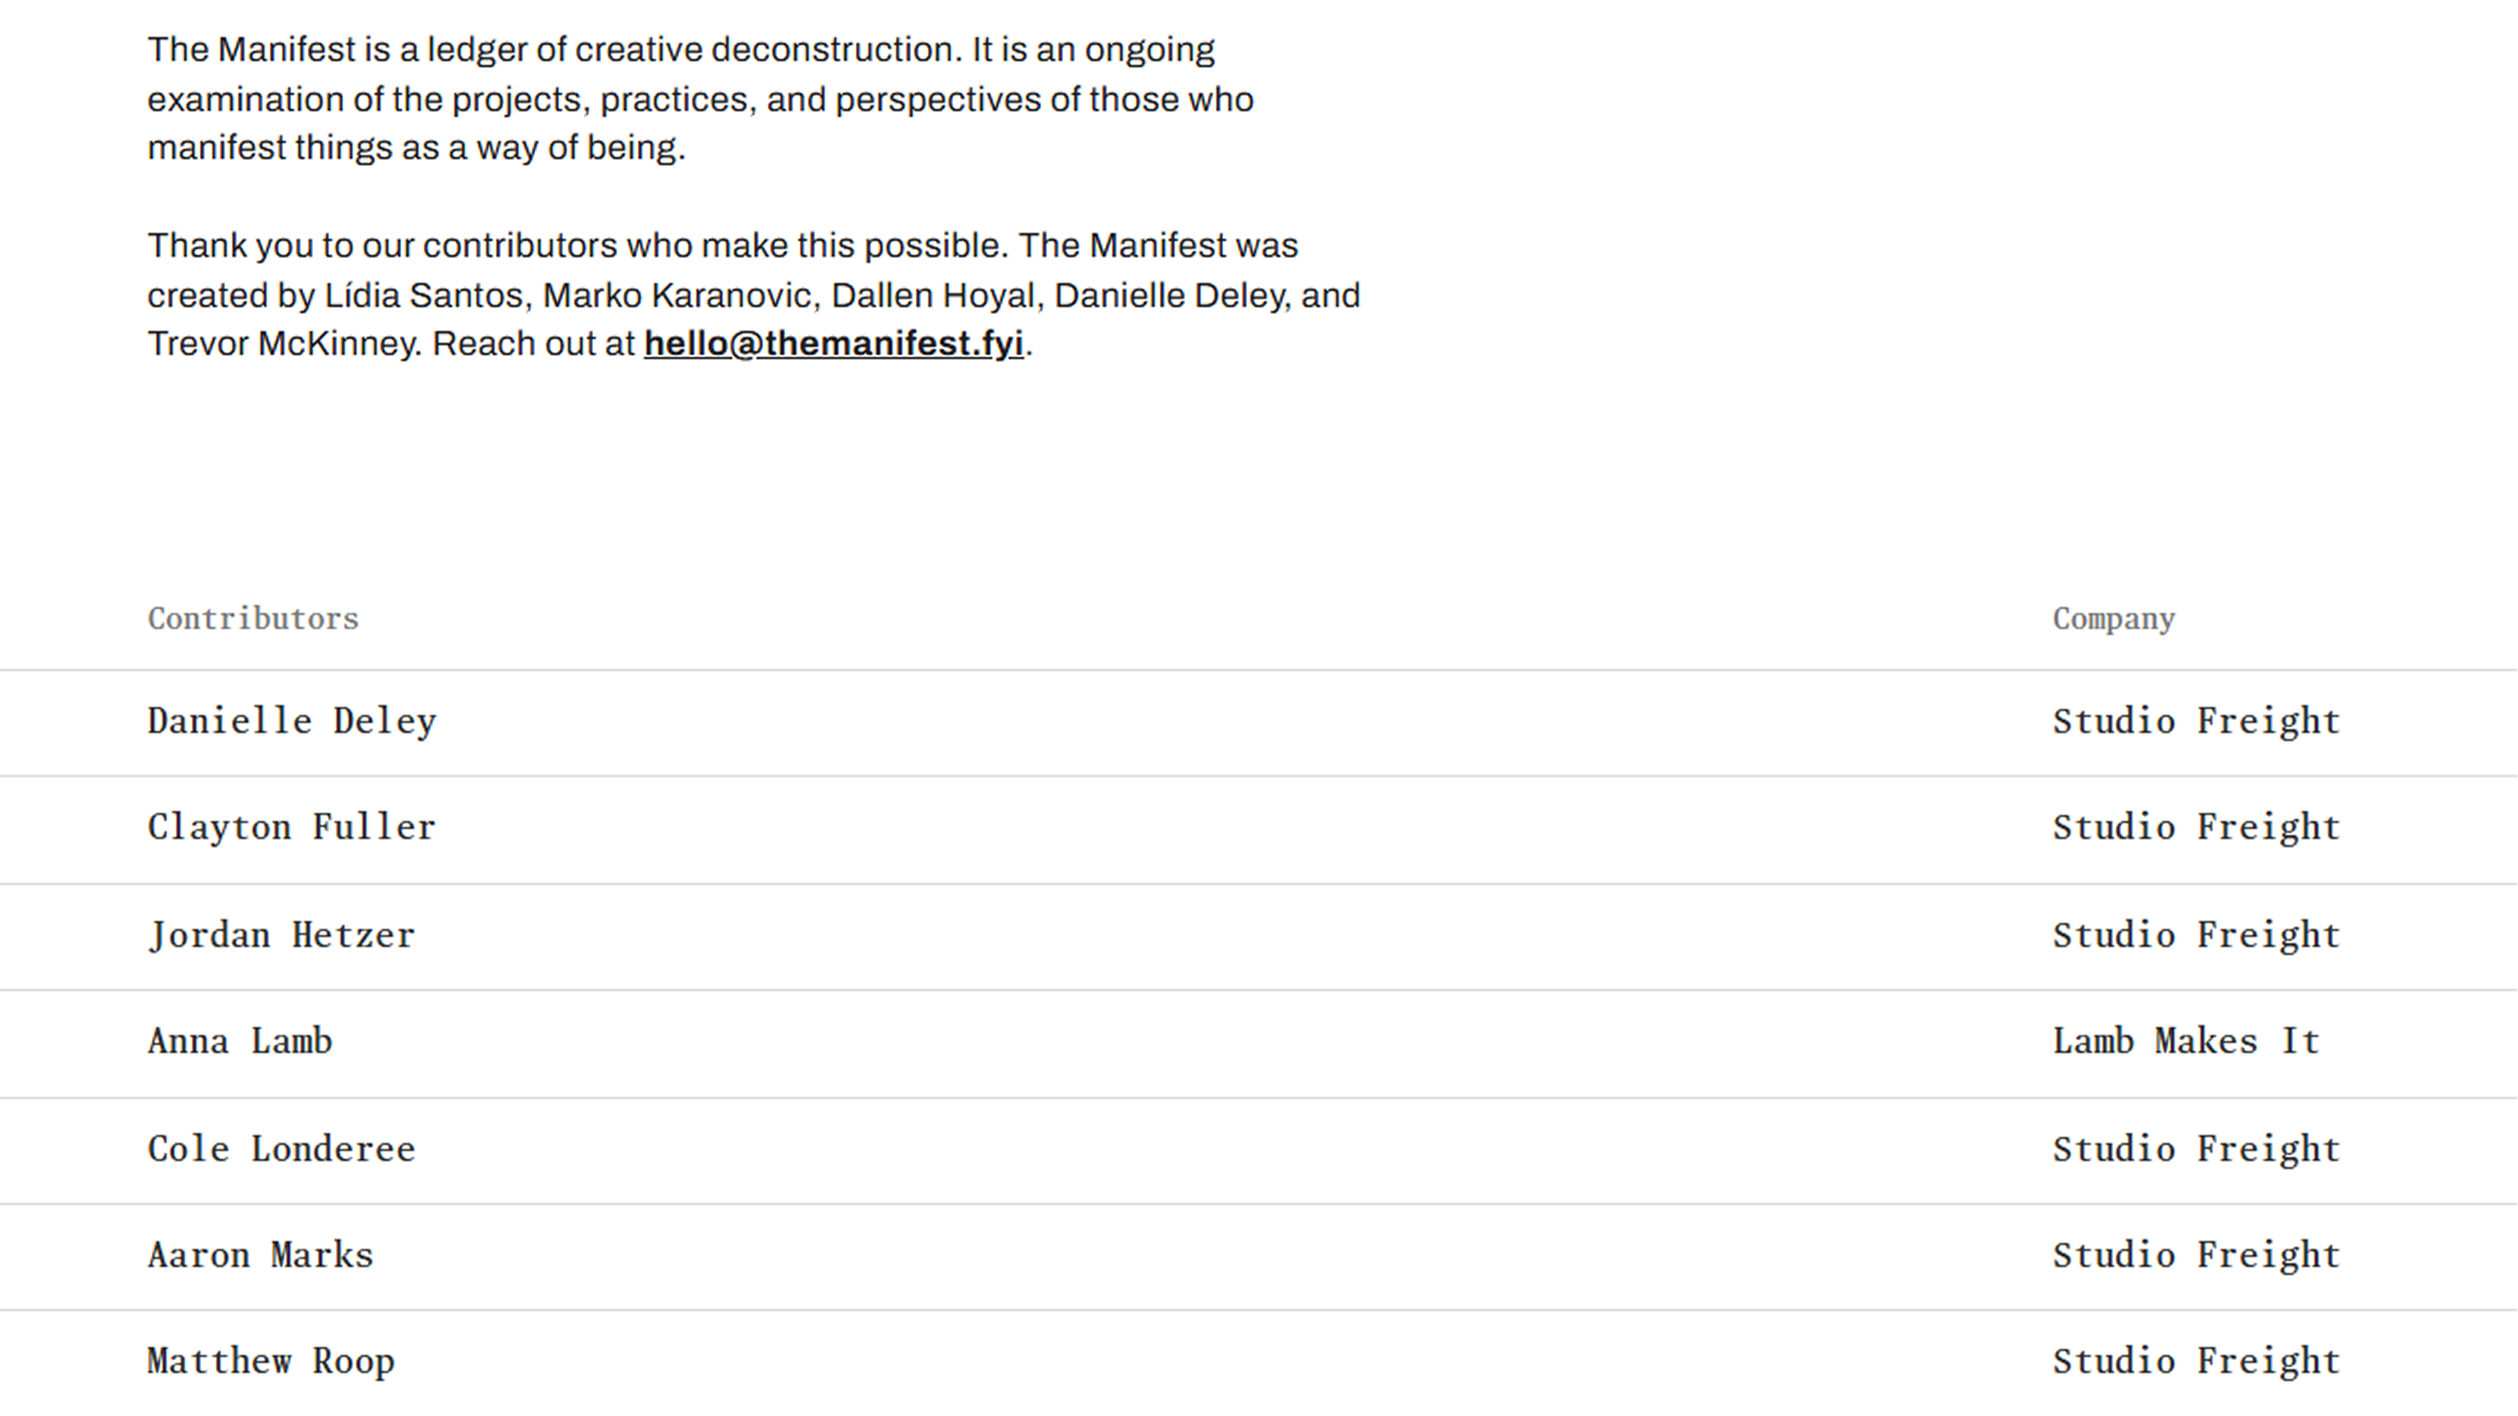The image size is (2518, 1416).
Task: Select the Contributors column header
Action: 253,619
